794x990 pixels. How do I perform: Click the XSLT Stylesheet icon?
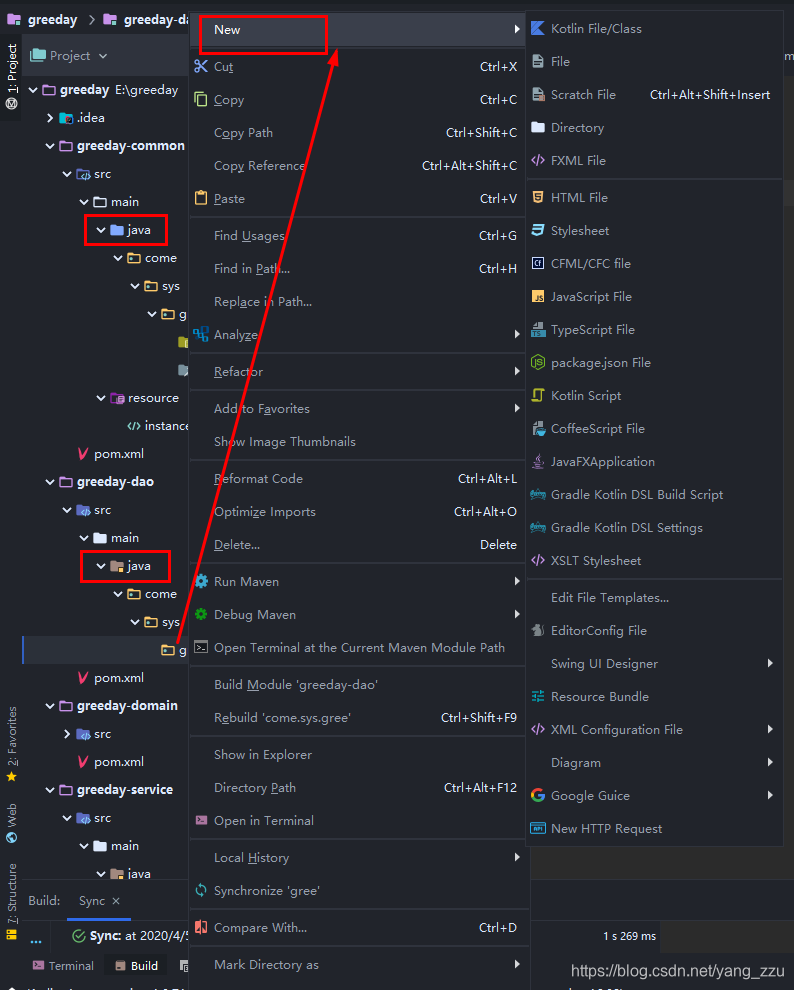[538, 561]
